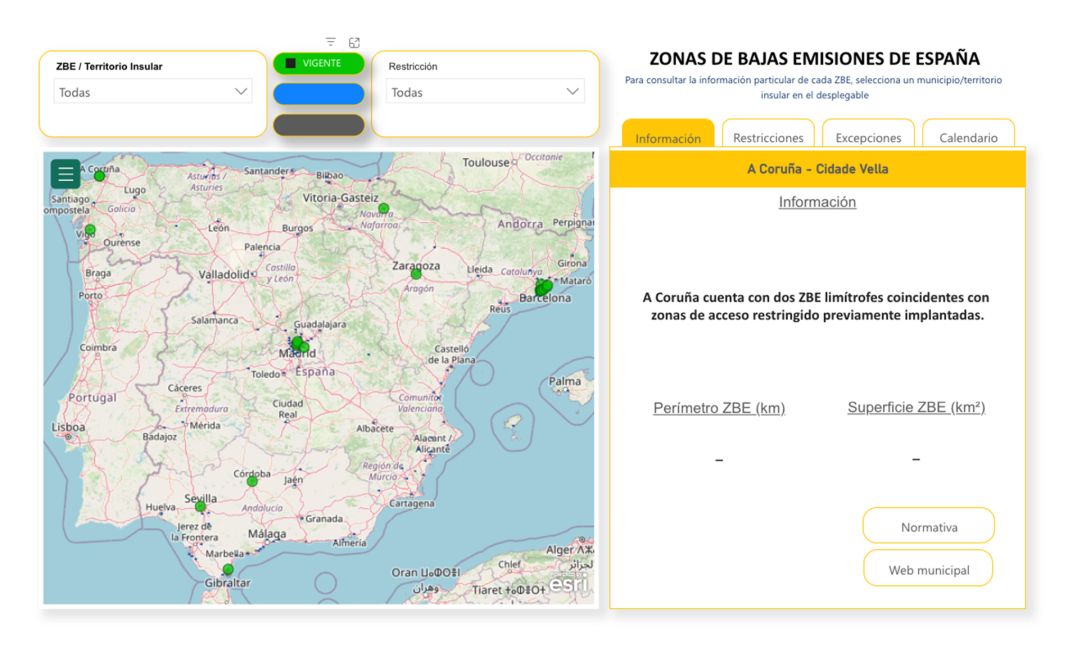Switch to the Excepciones tab
The image size is (1068, 662).
pos(868,137)
